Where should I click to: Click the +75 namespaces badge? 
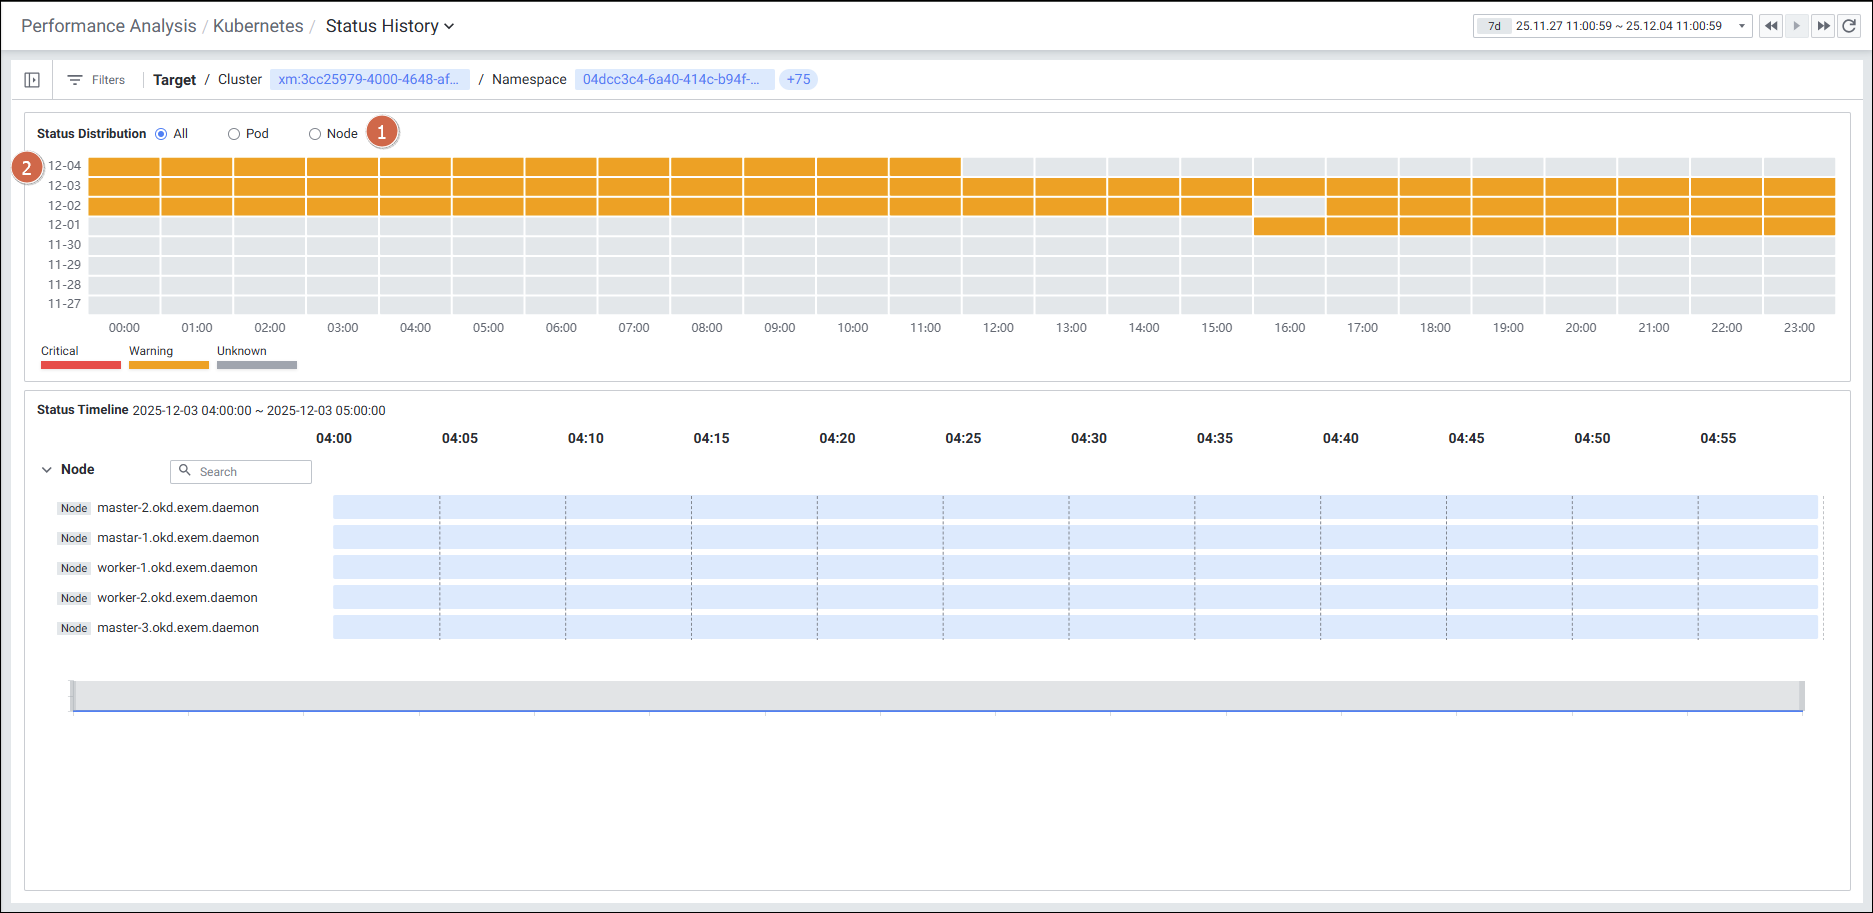[x=798, y=80]
